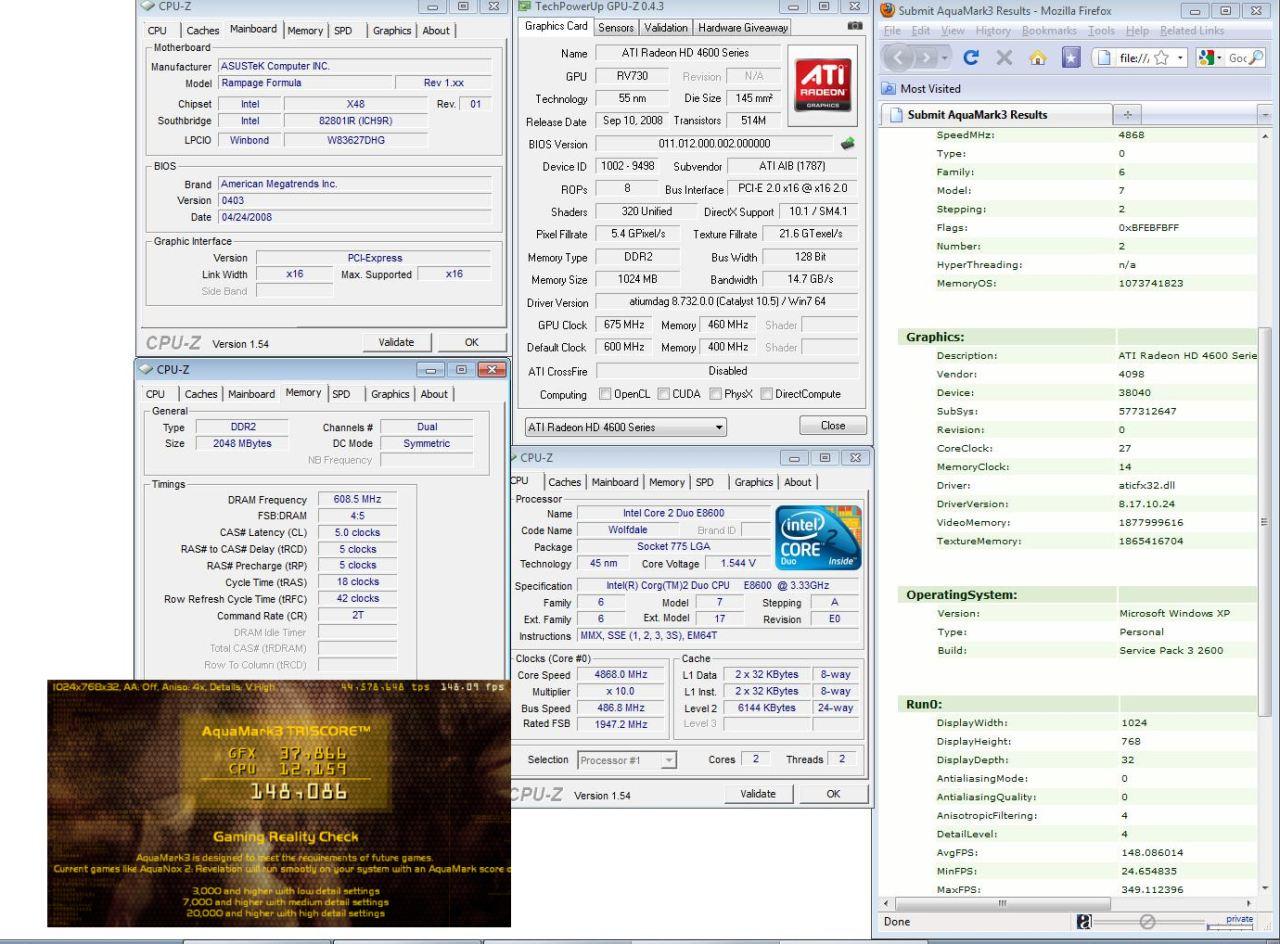This screenshot has height=944, width=1280.
Task: Open the list all tabs dropdown in Firefox
Action: [x=1264, y=115]
